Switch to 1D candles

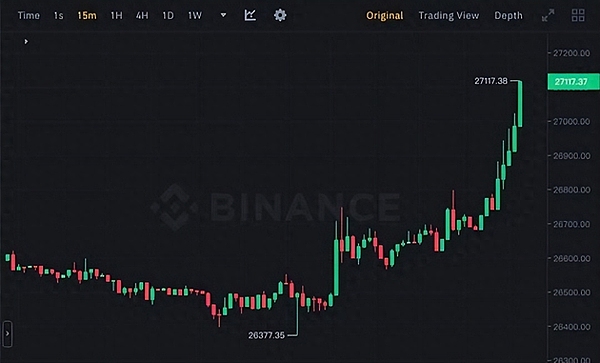pos(168,16)
